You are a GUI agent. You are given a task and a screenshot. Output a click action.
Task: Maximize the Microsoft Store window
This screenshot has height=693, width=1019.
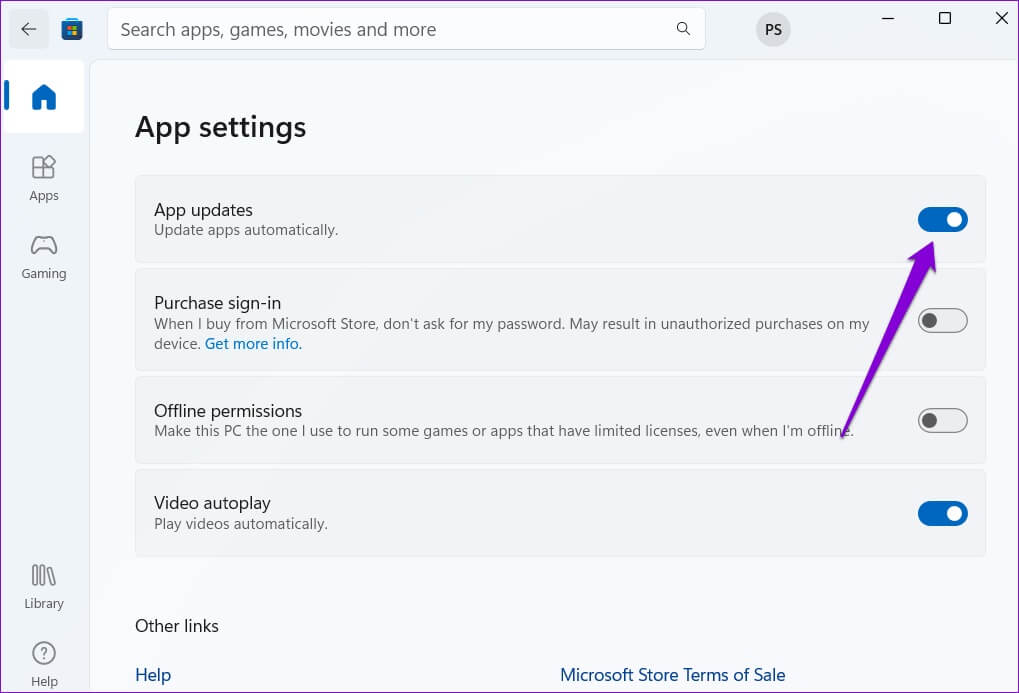pos(945,19)
